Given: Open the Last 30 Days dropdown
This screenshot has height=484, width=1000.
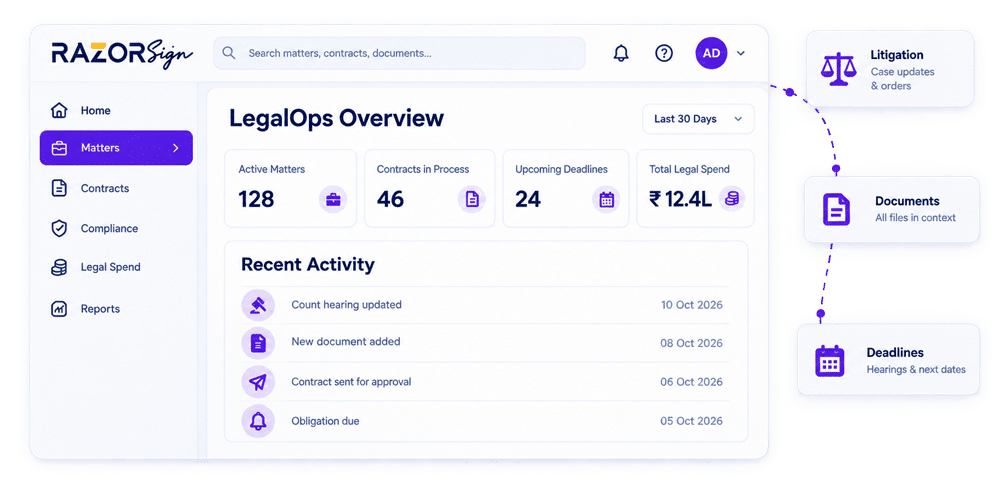Looking at the screenshot, I should [698, 119].
